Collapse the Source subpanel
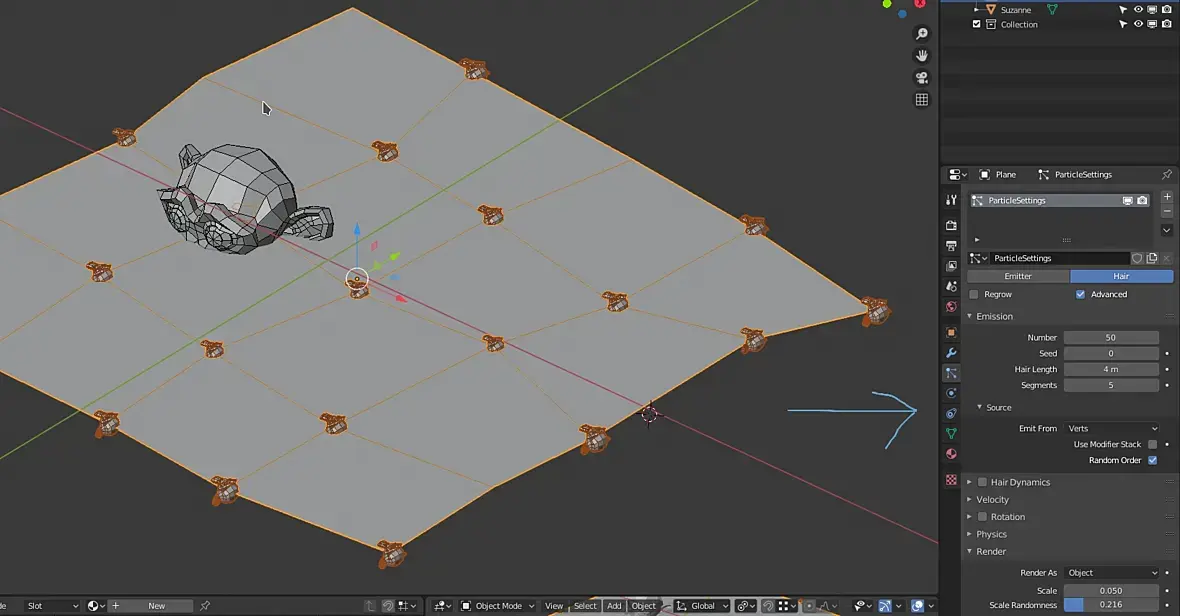Image resolution: width=1180 pixels, height=616 pixels. click(x=998, y=408)
